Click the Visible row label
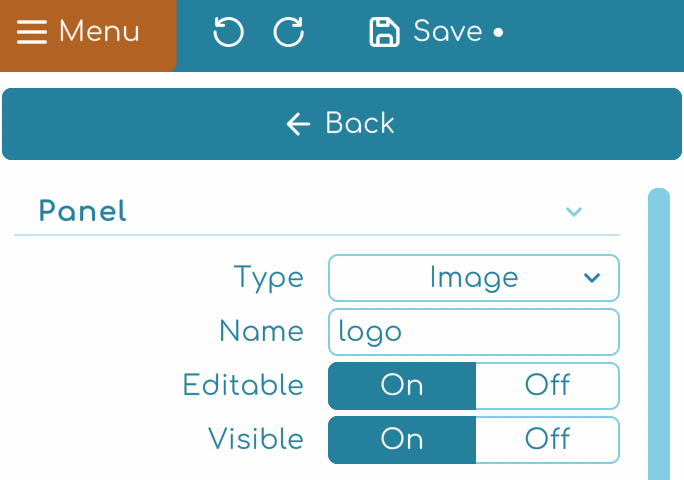The image size is (684, 480). click(256, 440)
